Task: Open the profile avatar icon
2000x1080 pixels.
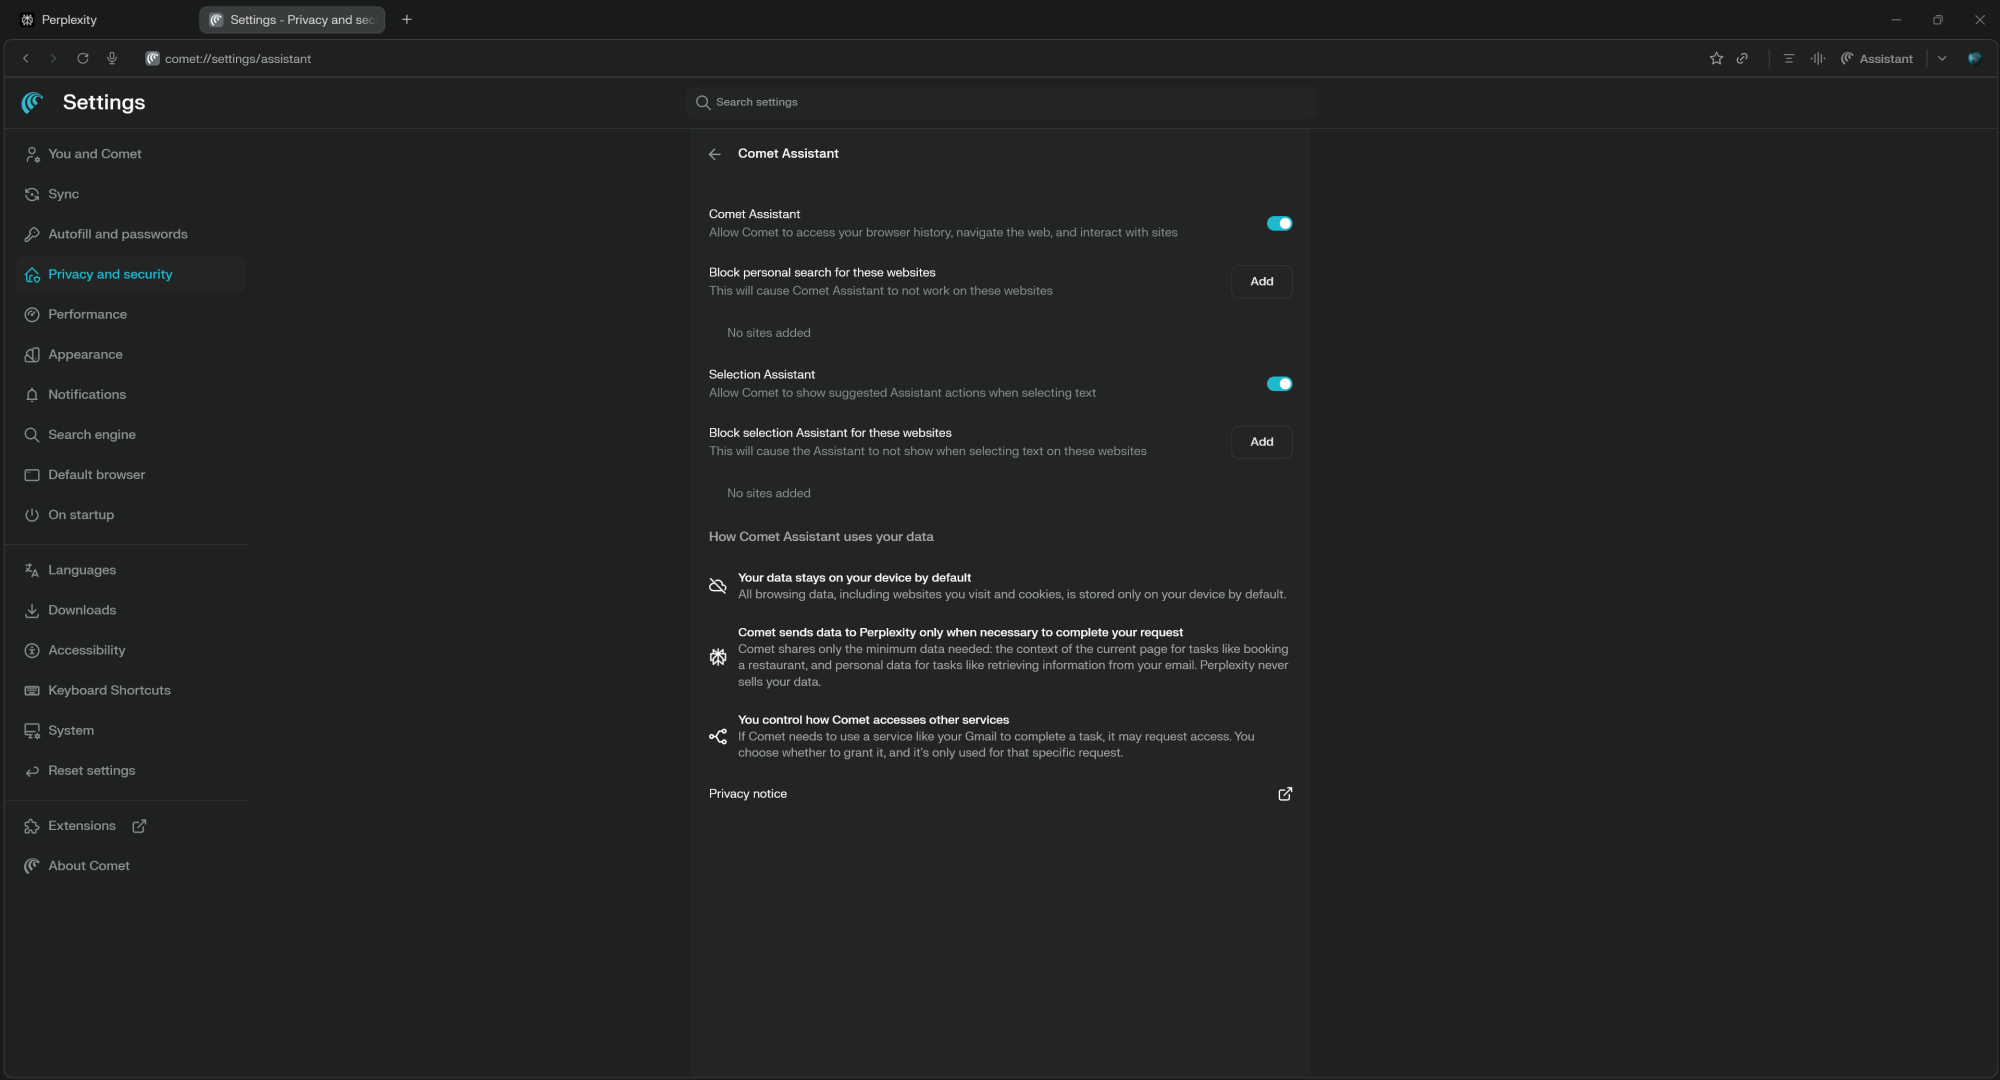Action: pos(1974,59)
